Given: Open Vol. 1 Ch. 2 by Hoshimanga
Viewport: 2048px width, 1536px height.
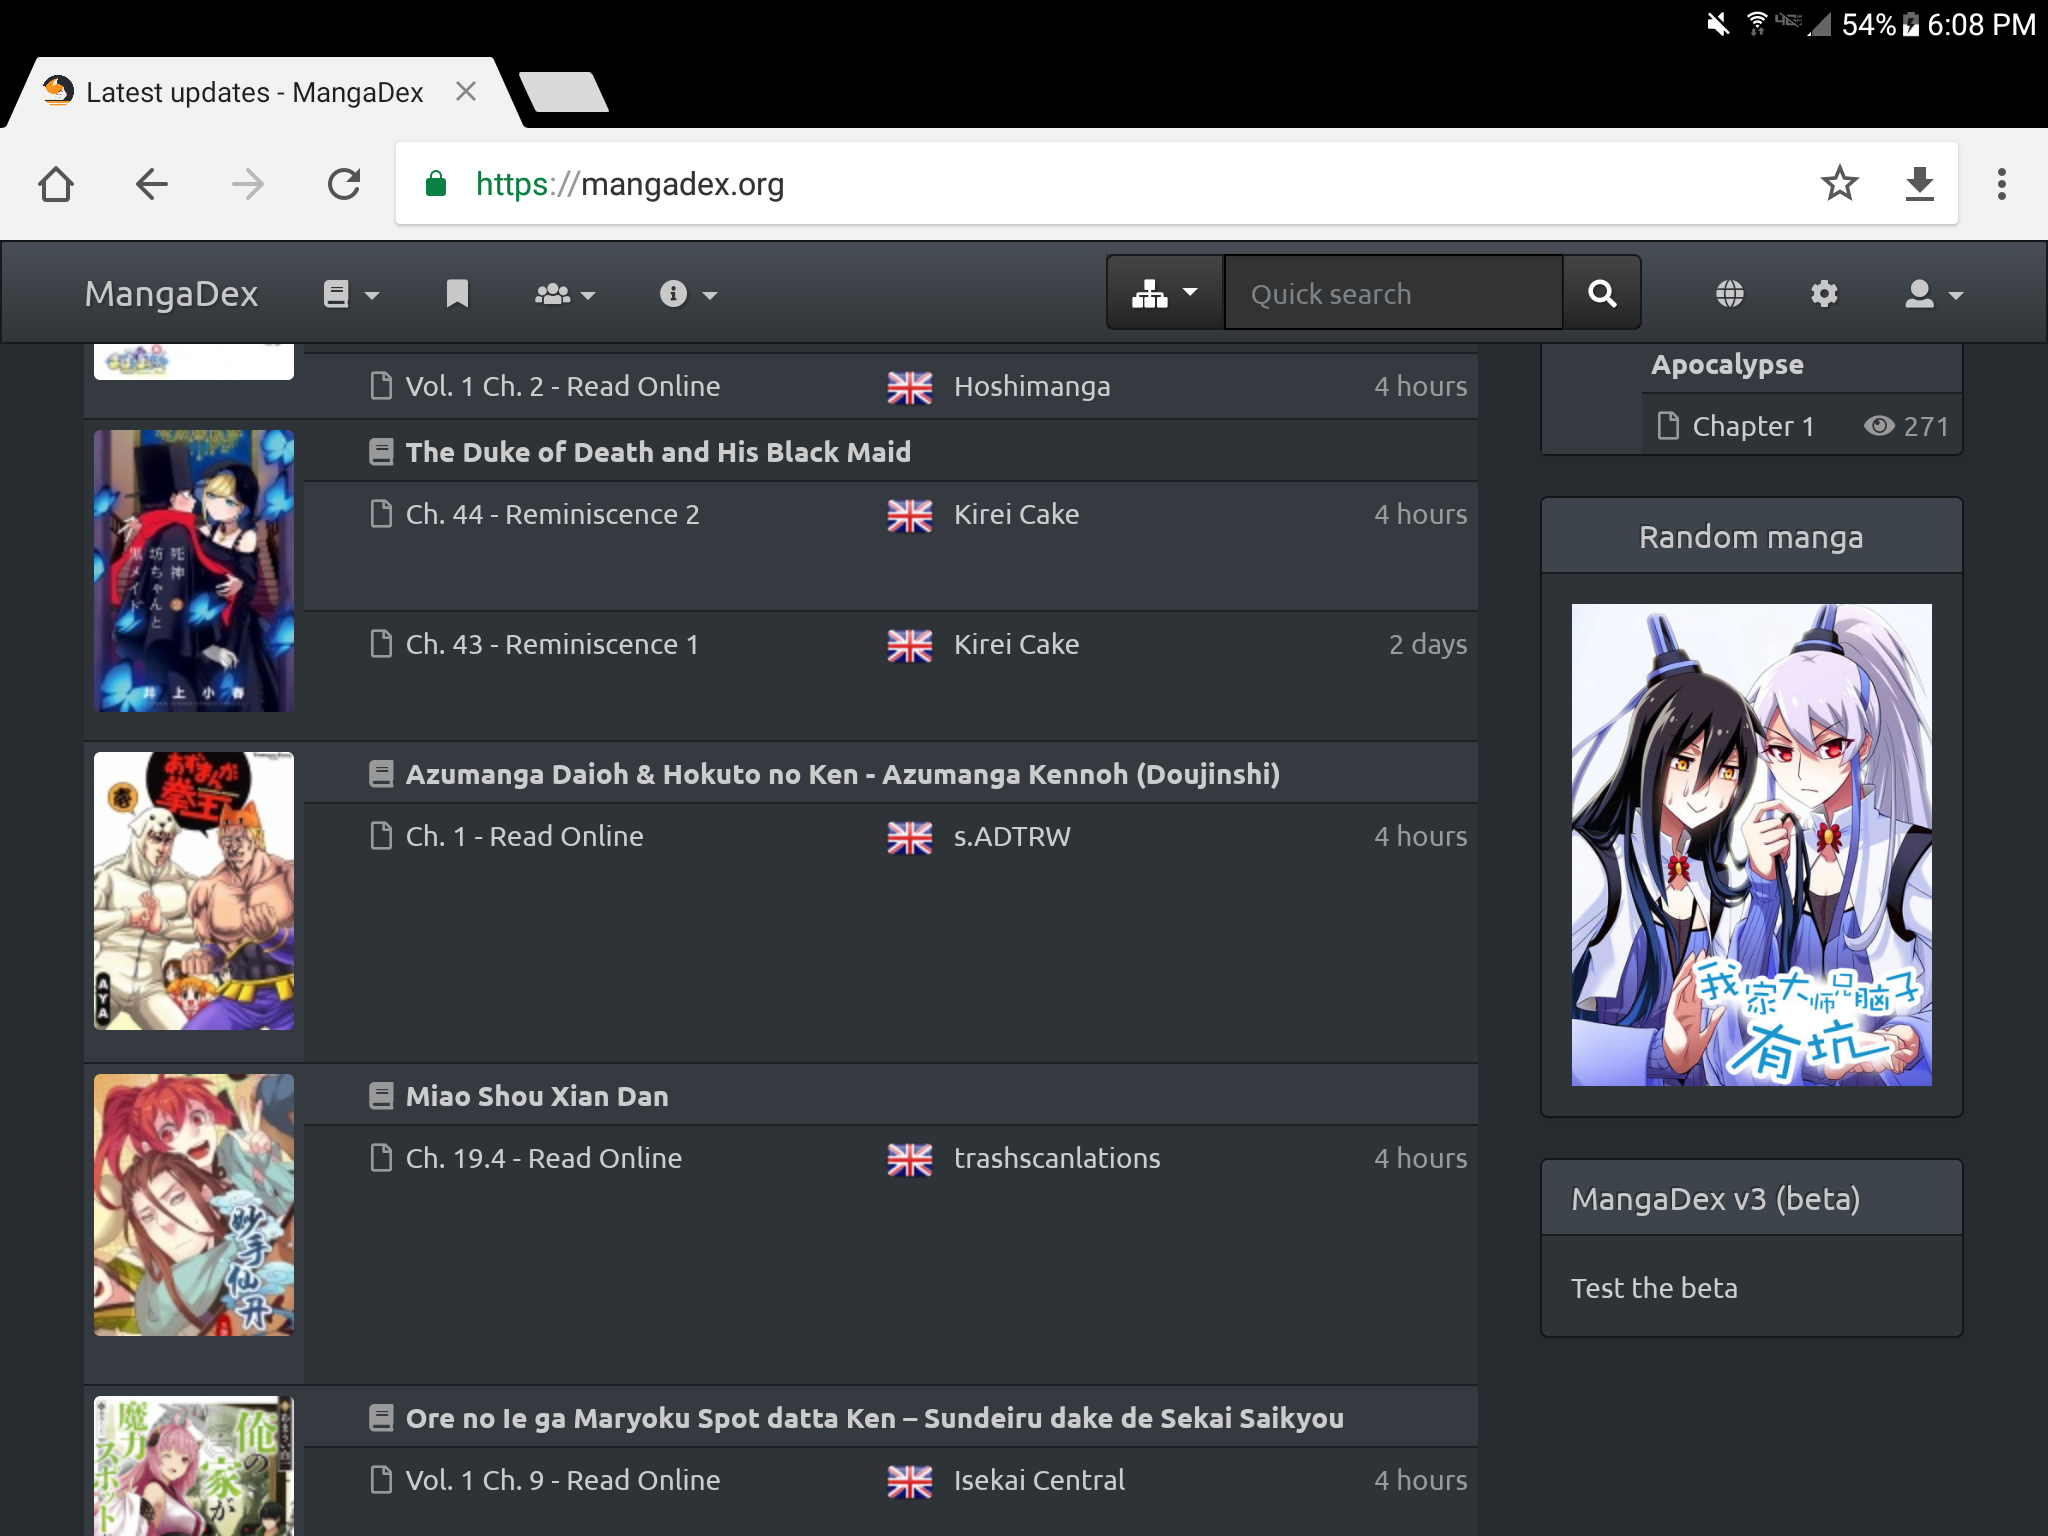Looking at the screenshot, I should pos(562,386).
